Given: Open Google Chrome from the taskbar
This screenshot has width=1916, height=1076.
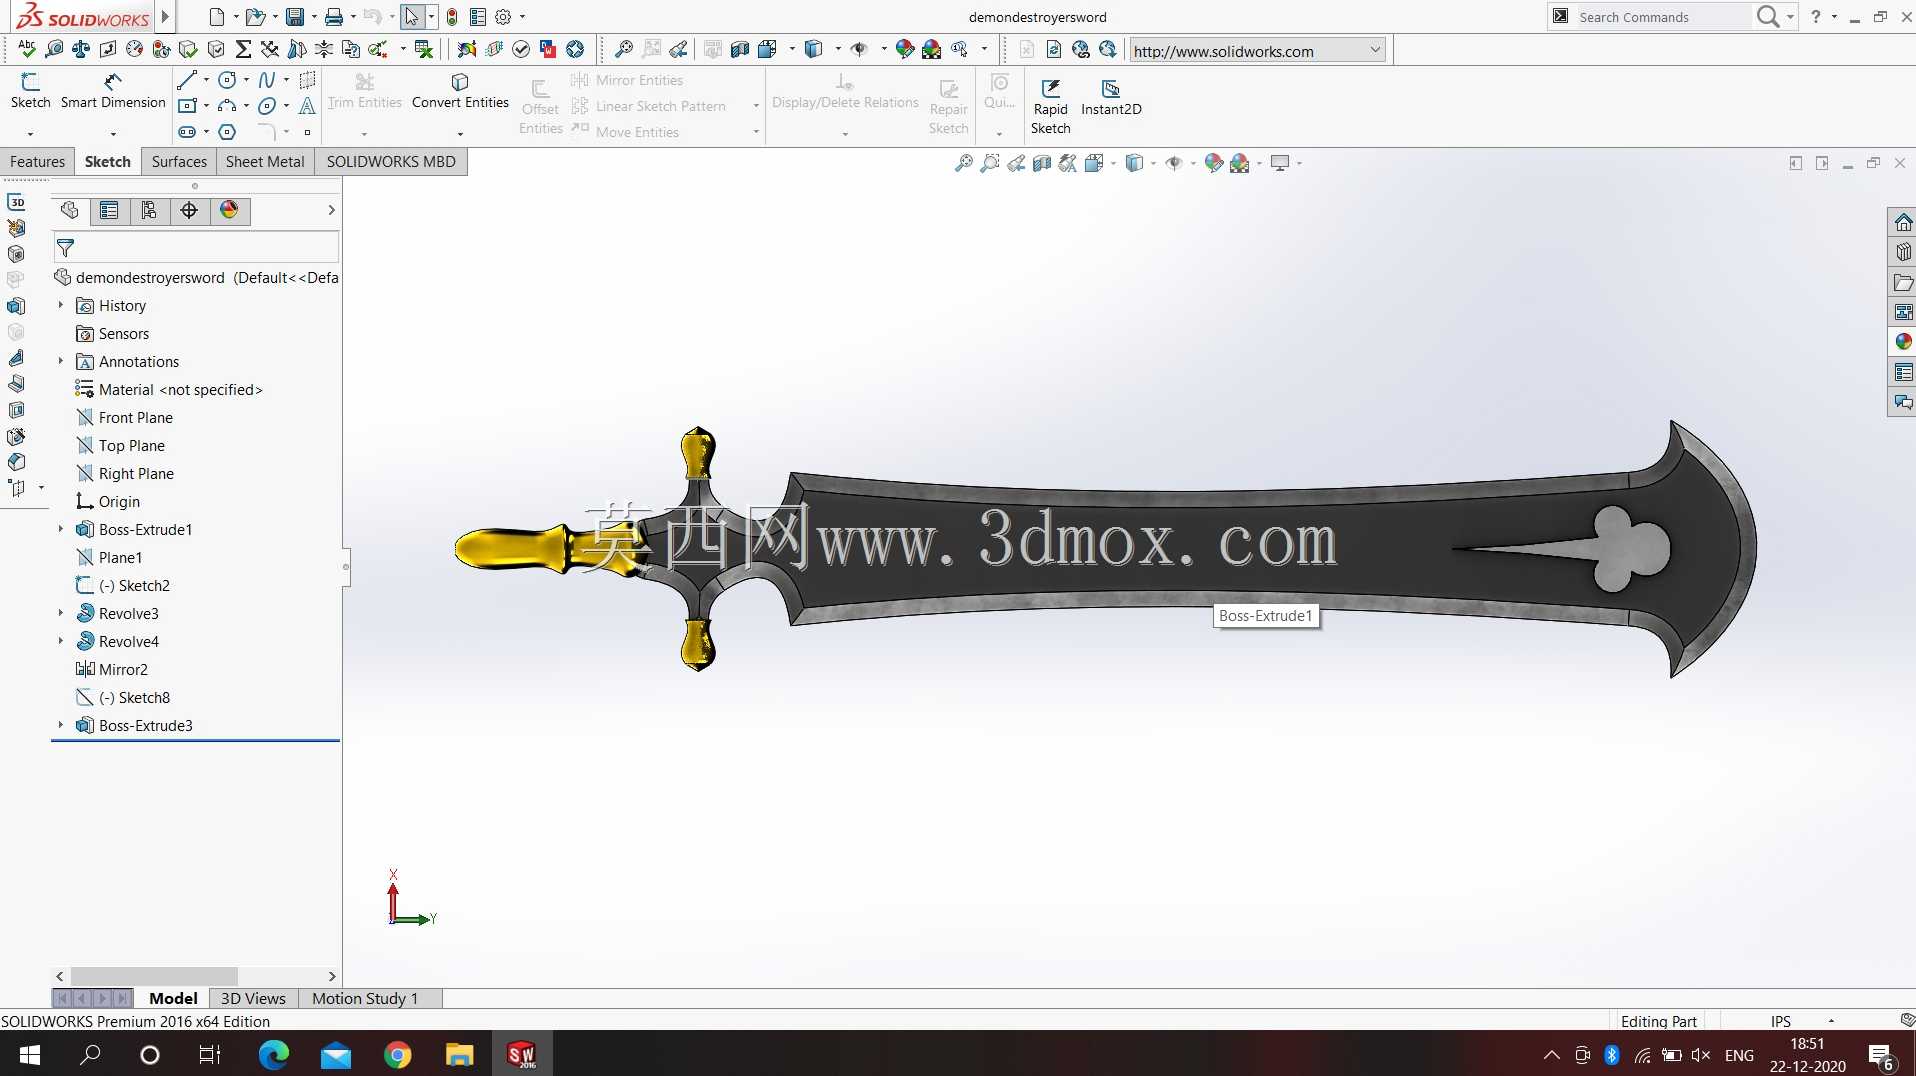Looking at the screenshot, I should tap(398, 1054).
